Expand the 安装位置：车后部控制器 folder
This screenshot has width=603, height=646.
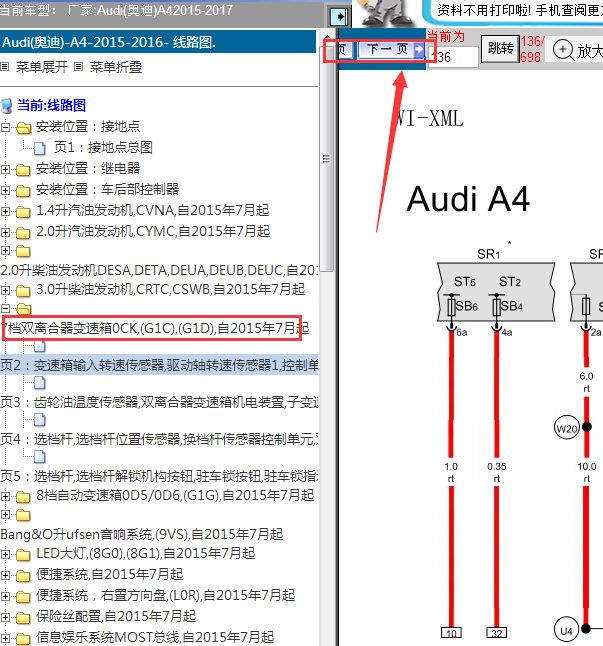coord(6,190)
